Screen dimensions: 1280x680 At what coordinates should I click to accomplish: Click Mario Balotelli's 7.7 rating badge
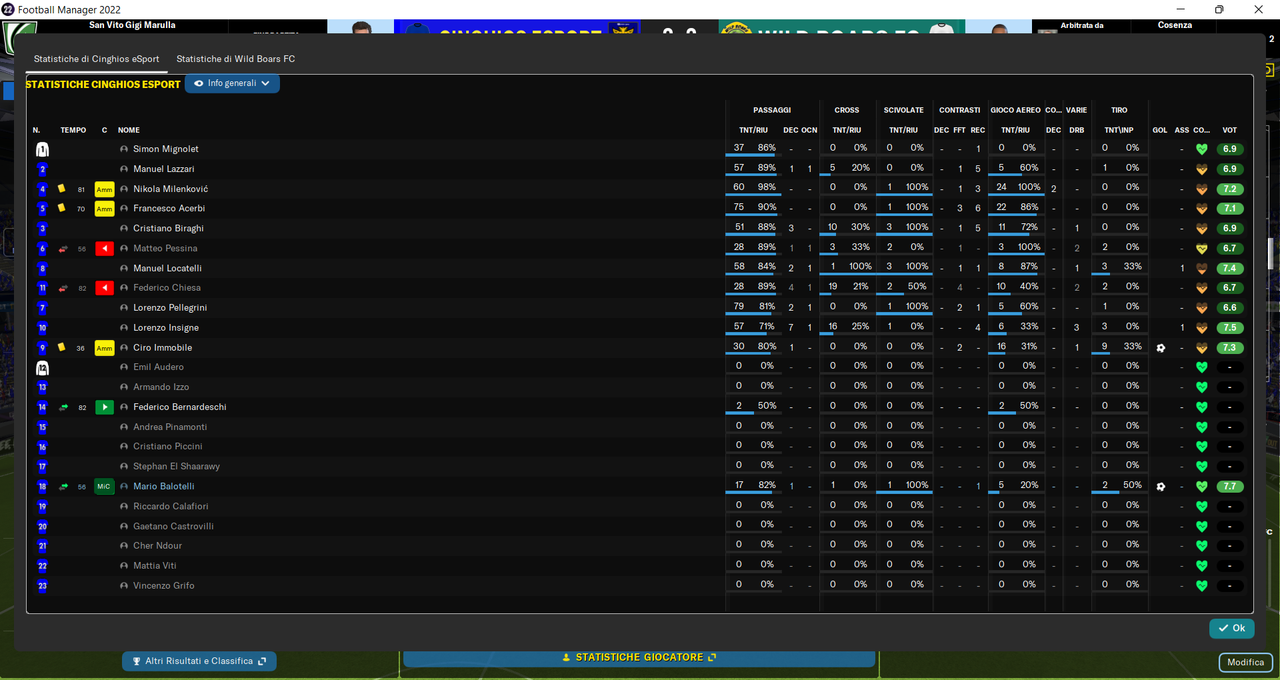1230,487
